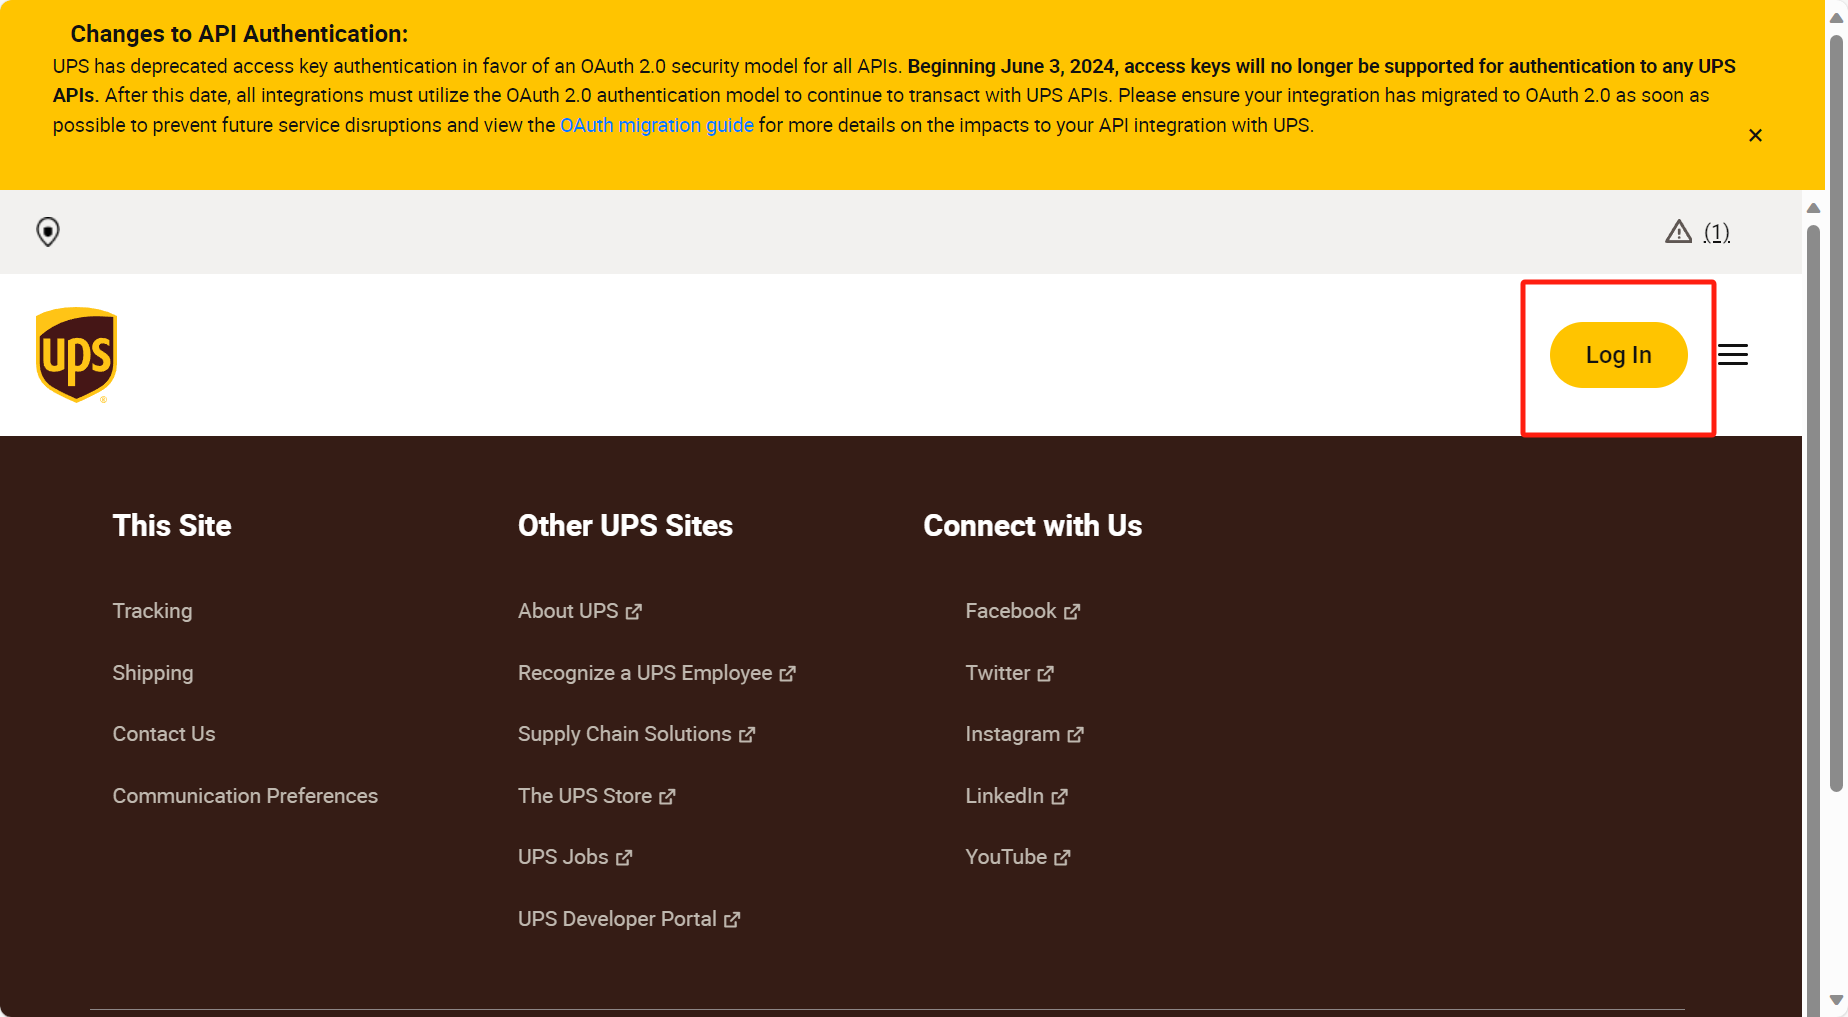The width and height of the screenshot is (1848, 1017).
Task: Visit The UPS Store link
Action: pyautogui.click(x=596, y=796)
